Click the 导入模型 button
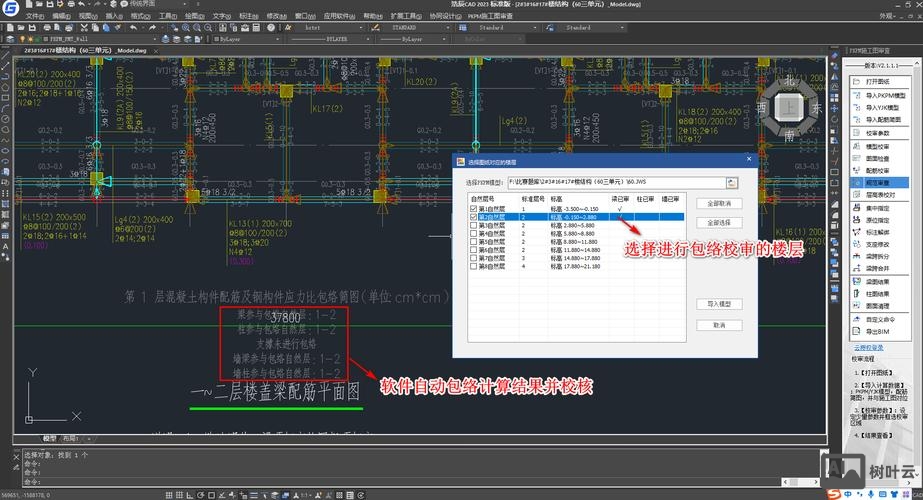 (719, 304)
